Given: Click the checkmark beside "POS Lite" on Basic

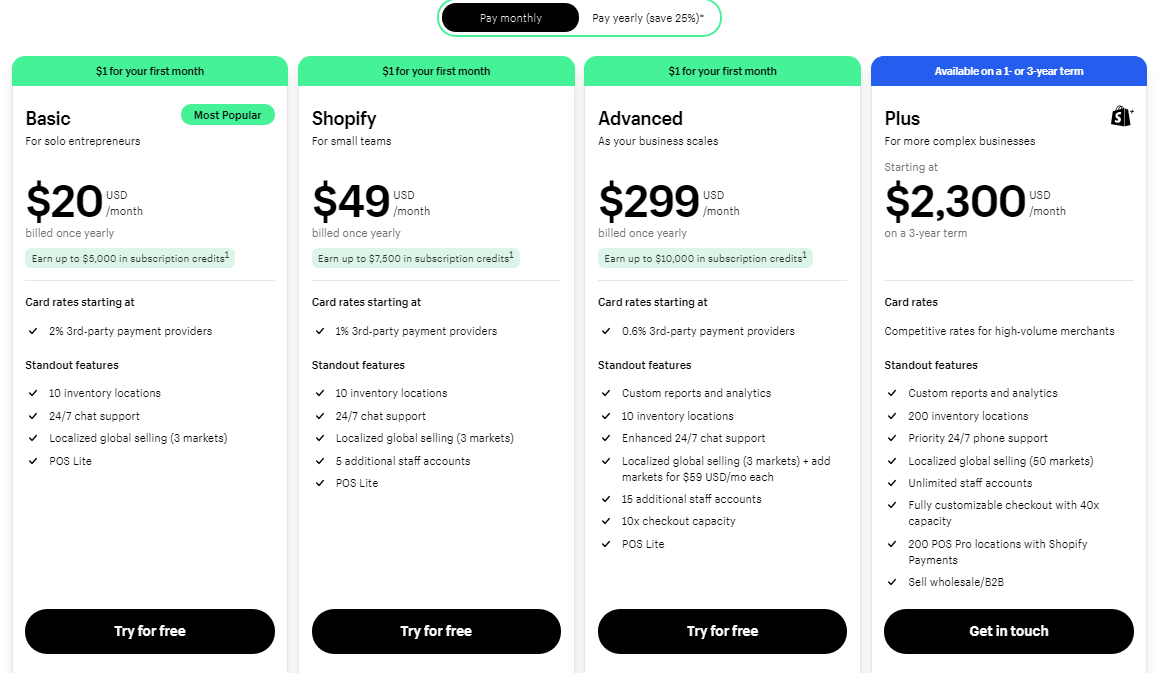Looking at the screenshot, I should tap(33, 461).
